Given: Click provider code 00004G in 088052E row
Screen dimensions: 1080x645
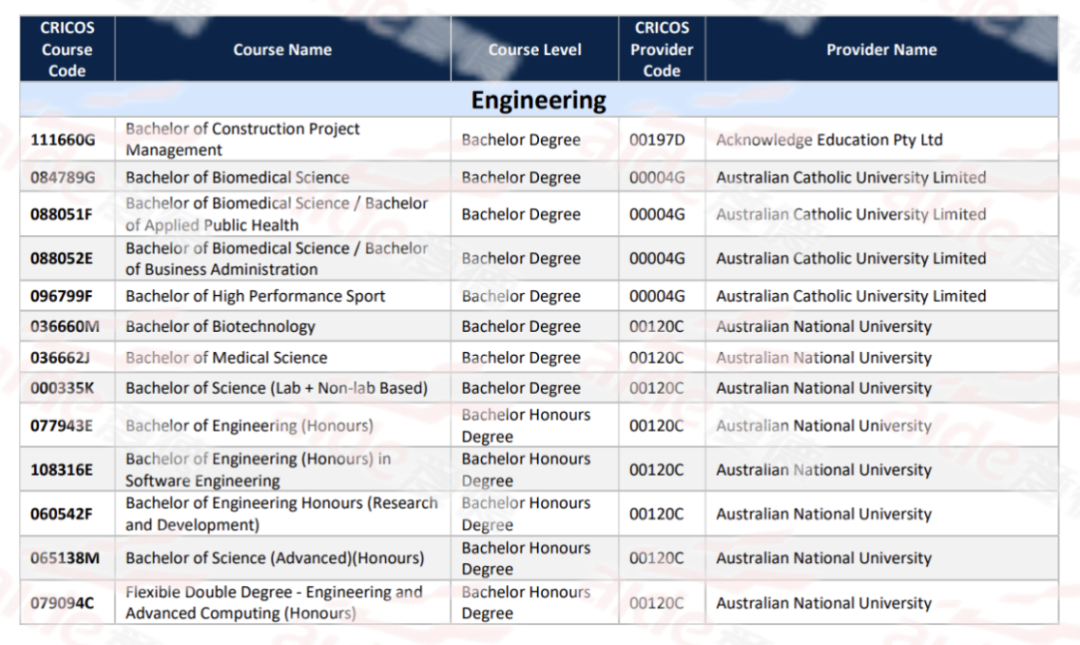Looking at the screenshot, I should [x=657, y=258].
